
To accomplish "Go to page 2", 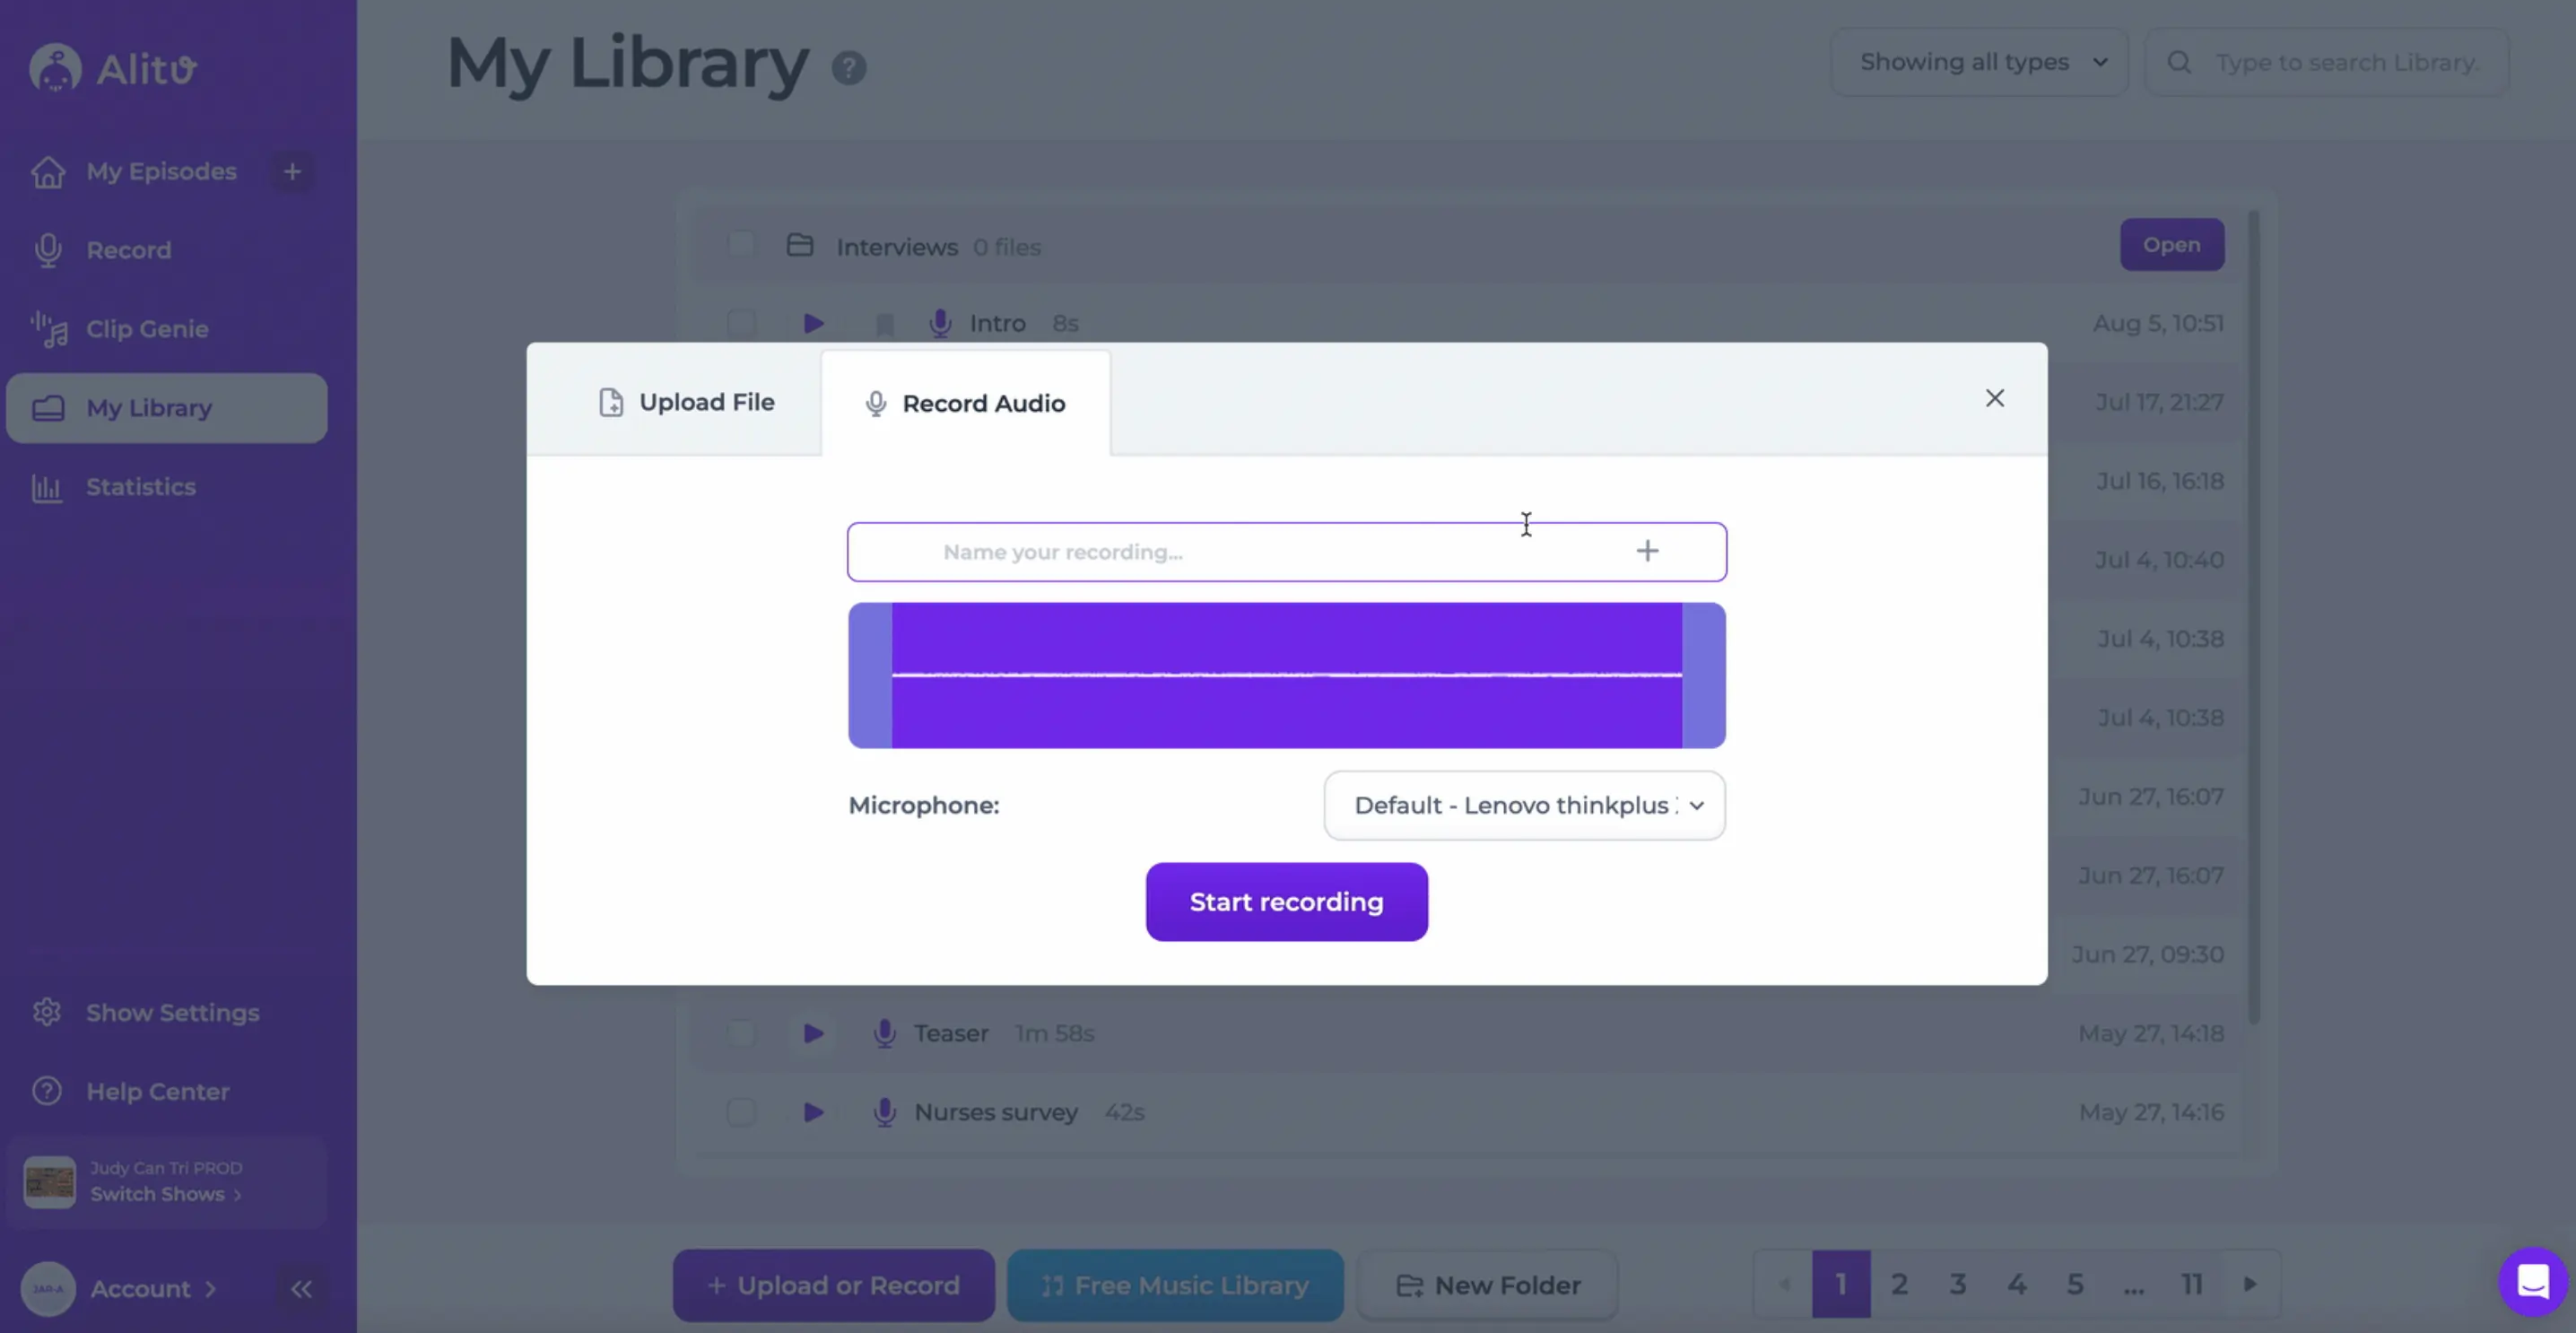I will coord(1900,1284).
